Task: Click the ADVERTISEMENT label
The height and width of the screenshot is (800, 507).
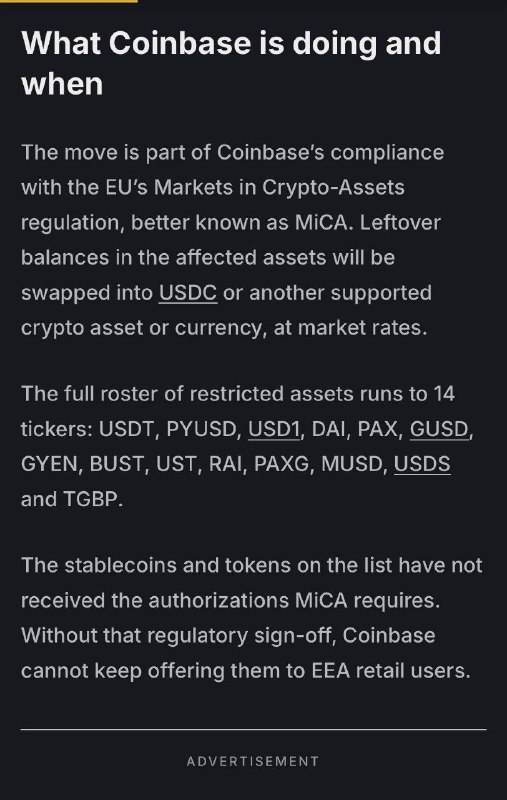Action: (x=253, y=761)
